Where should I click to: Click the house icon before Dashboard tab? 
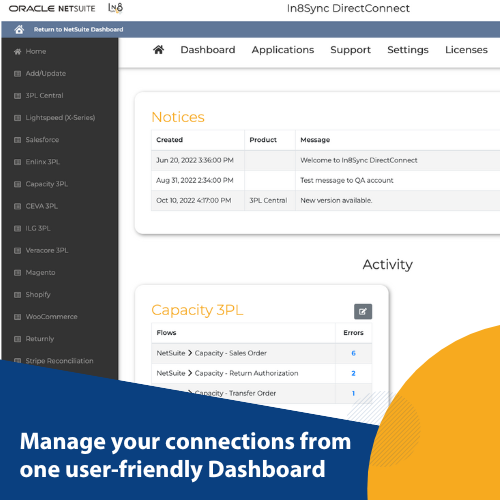coord(159,50)
